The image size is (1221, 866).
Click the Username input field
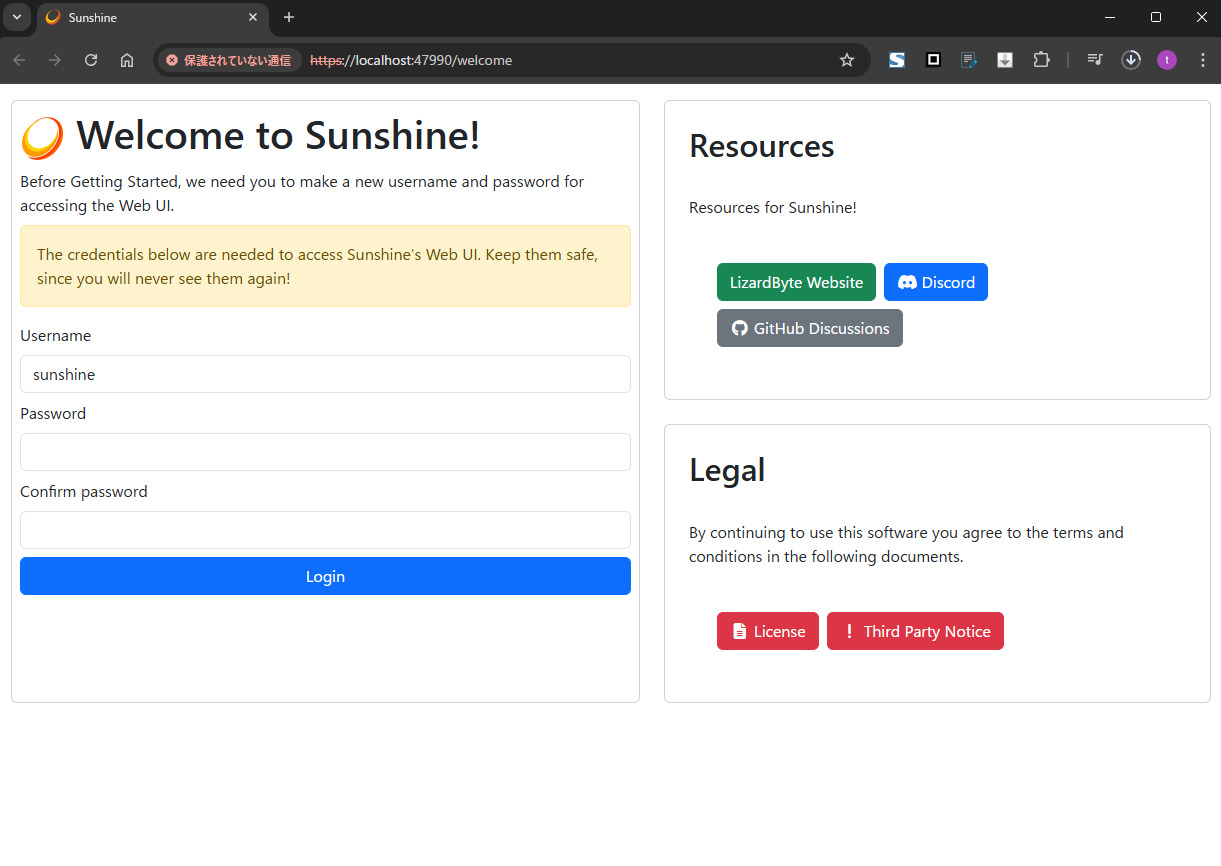point(325,374)
